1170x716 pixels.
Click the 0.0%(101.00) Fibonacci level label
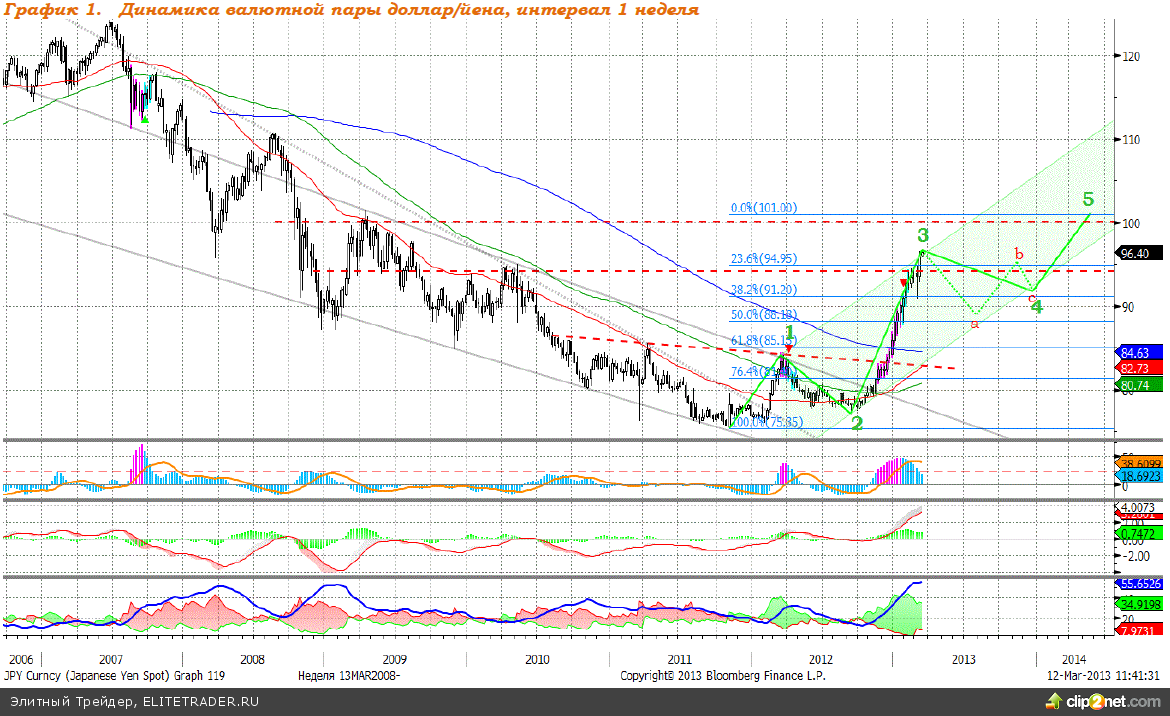tap(763, 208)
